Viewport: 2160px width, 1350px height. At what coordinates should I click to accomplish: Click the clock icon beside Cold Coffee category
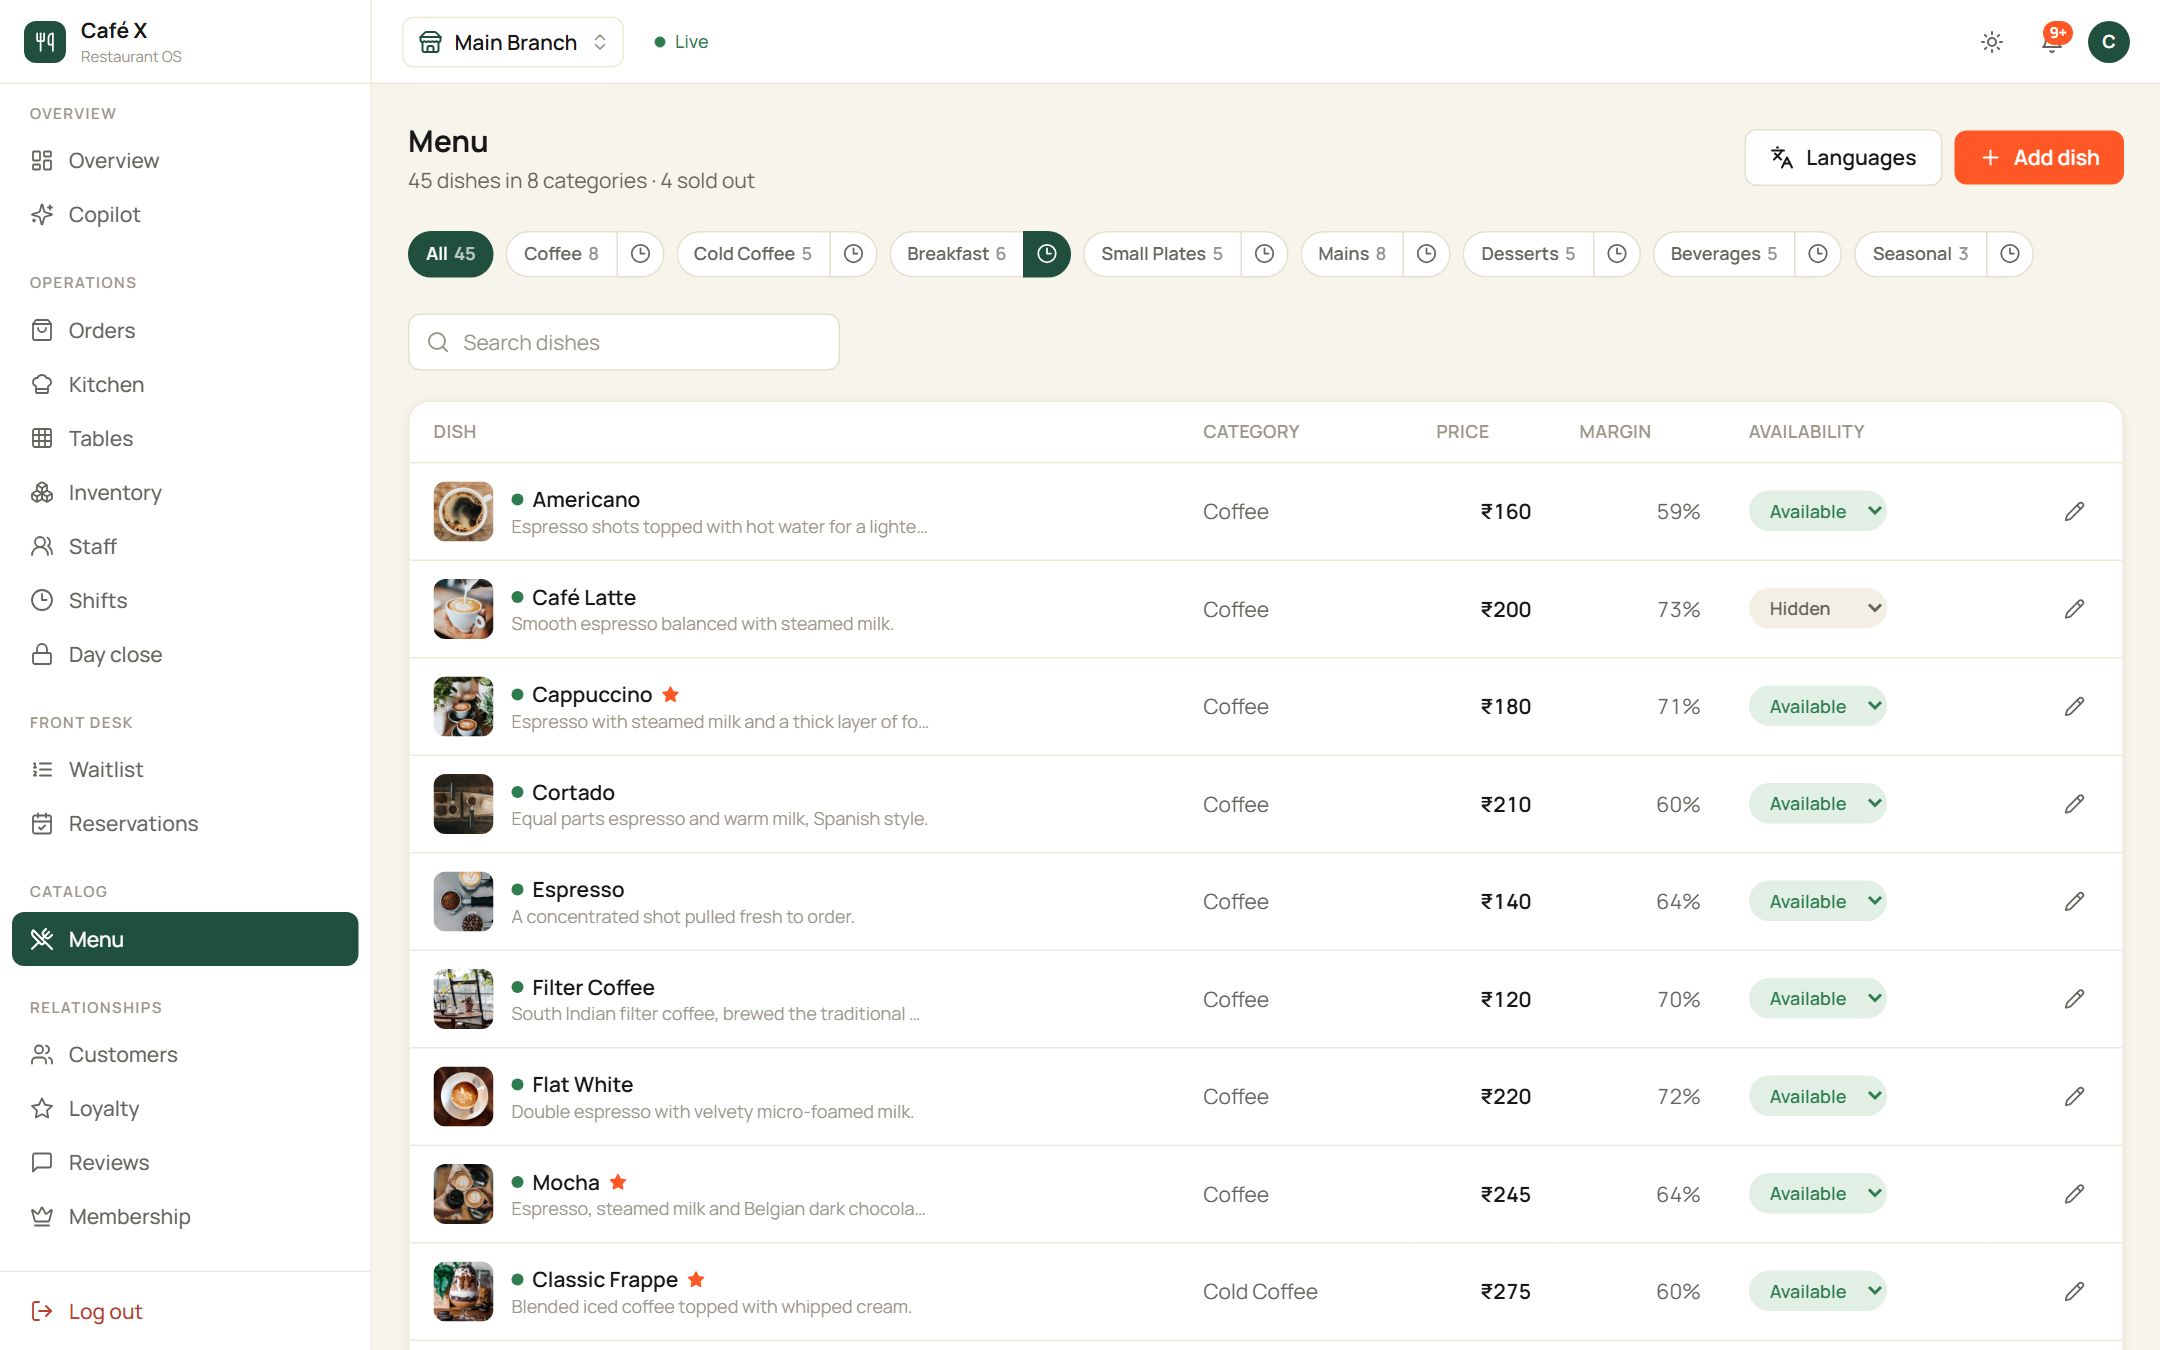pos(853,254)
